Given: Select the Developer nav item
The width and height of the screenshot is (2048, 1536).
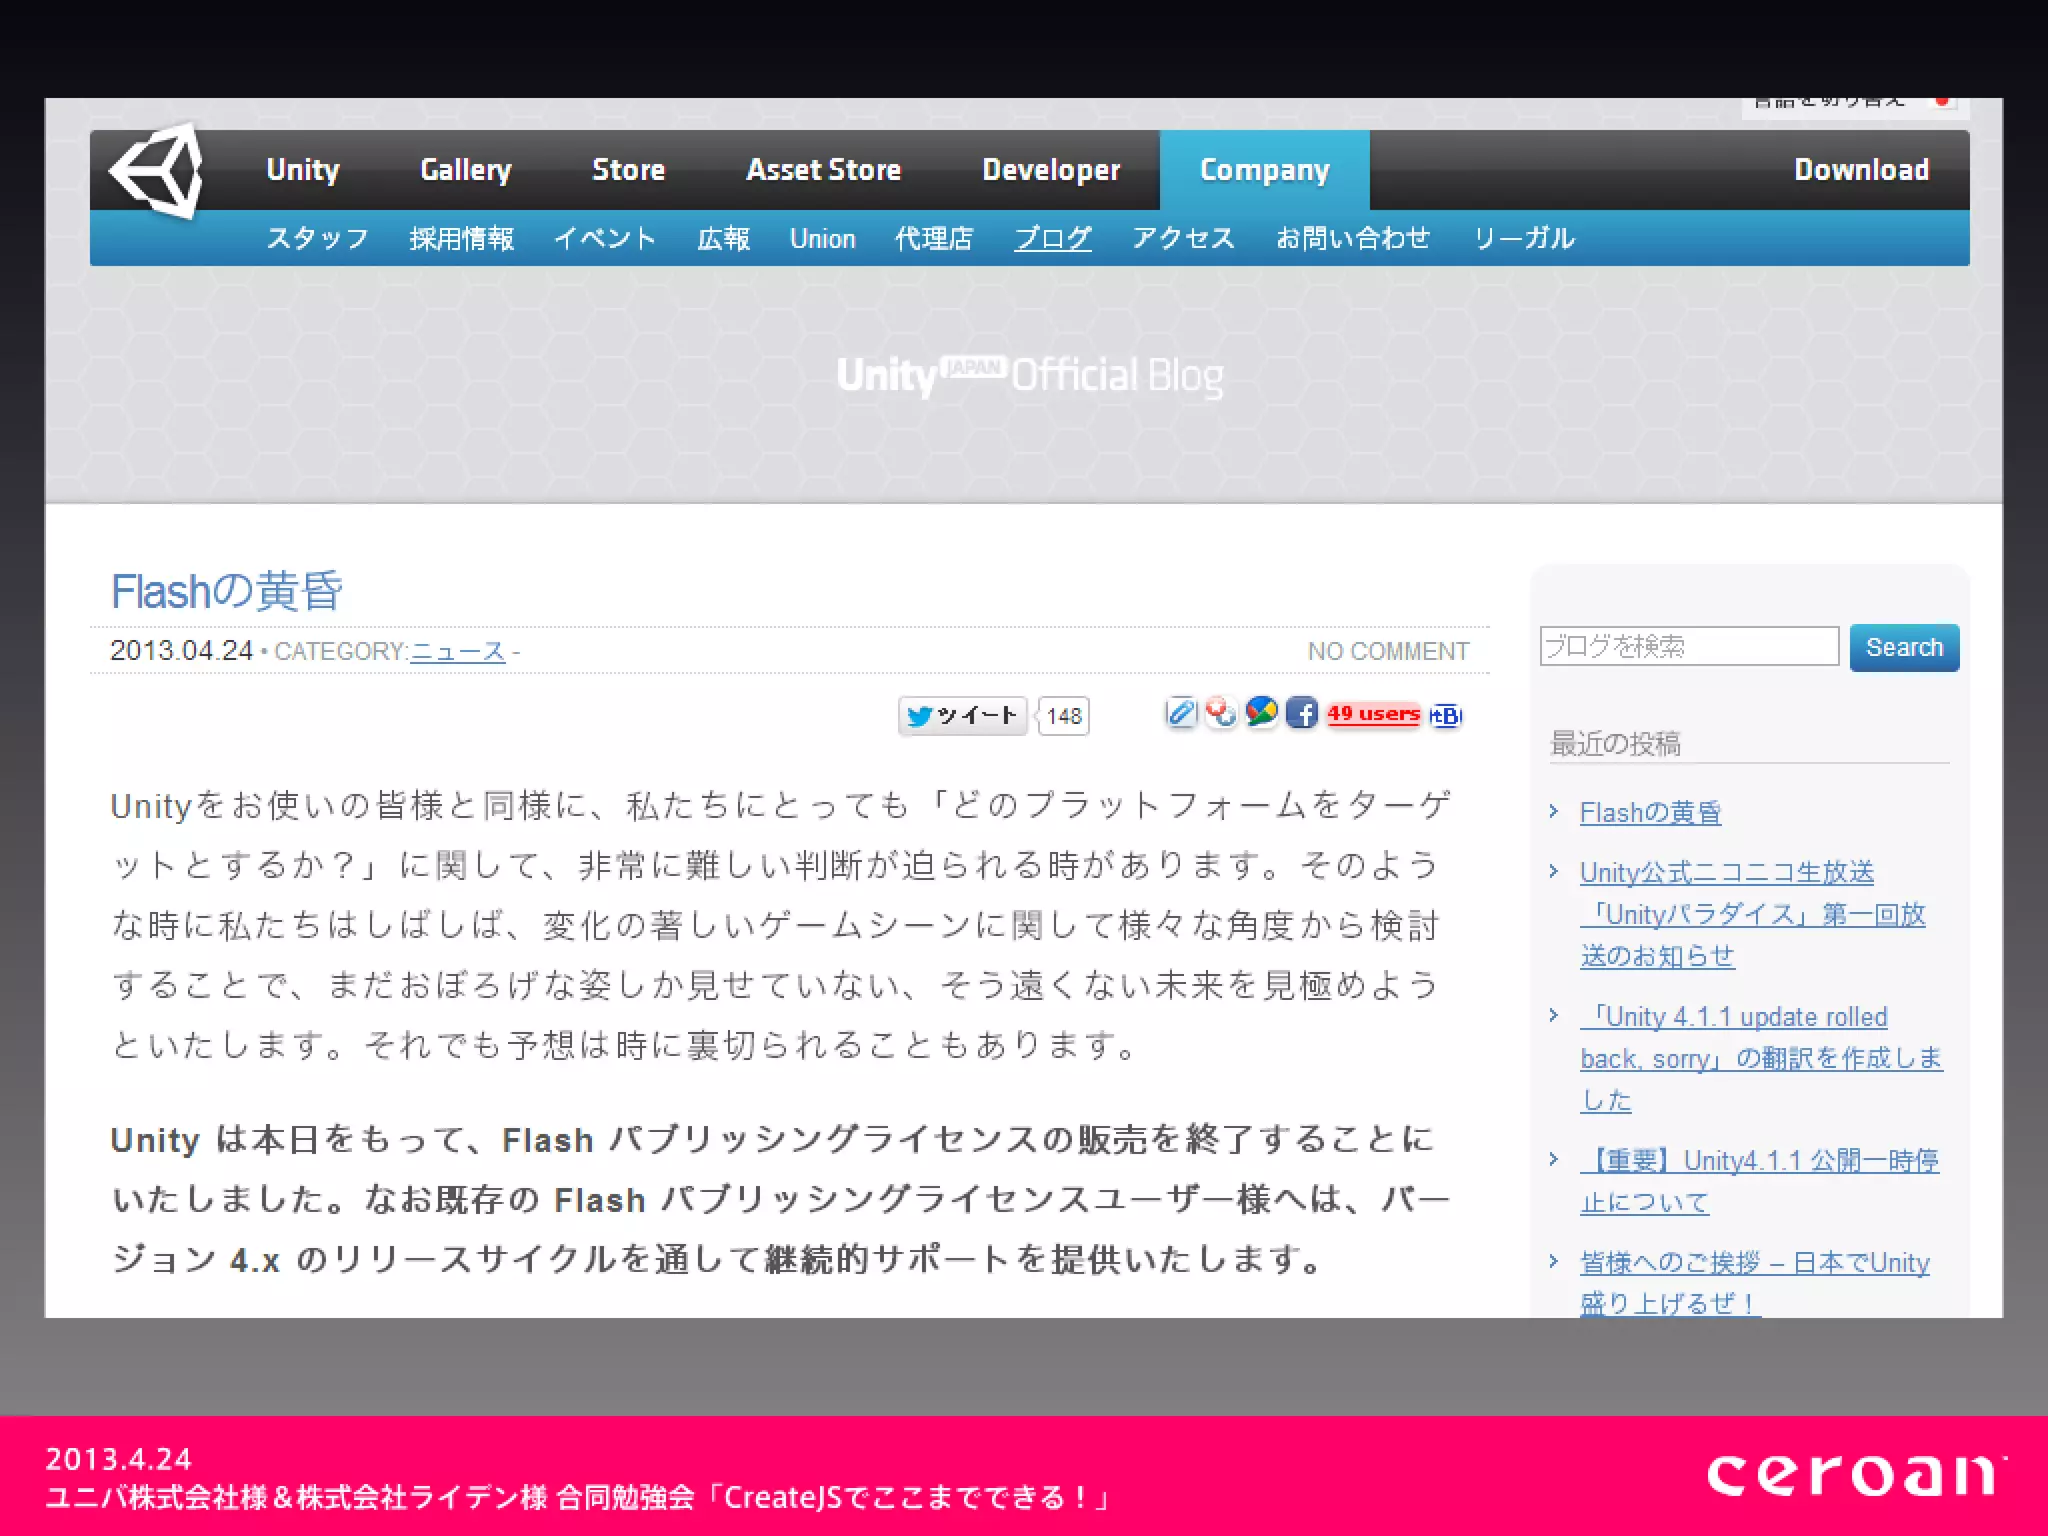Looking at the screenshot, I should [x=1051, y=170].
